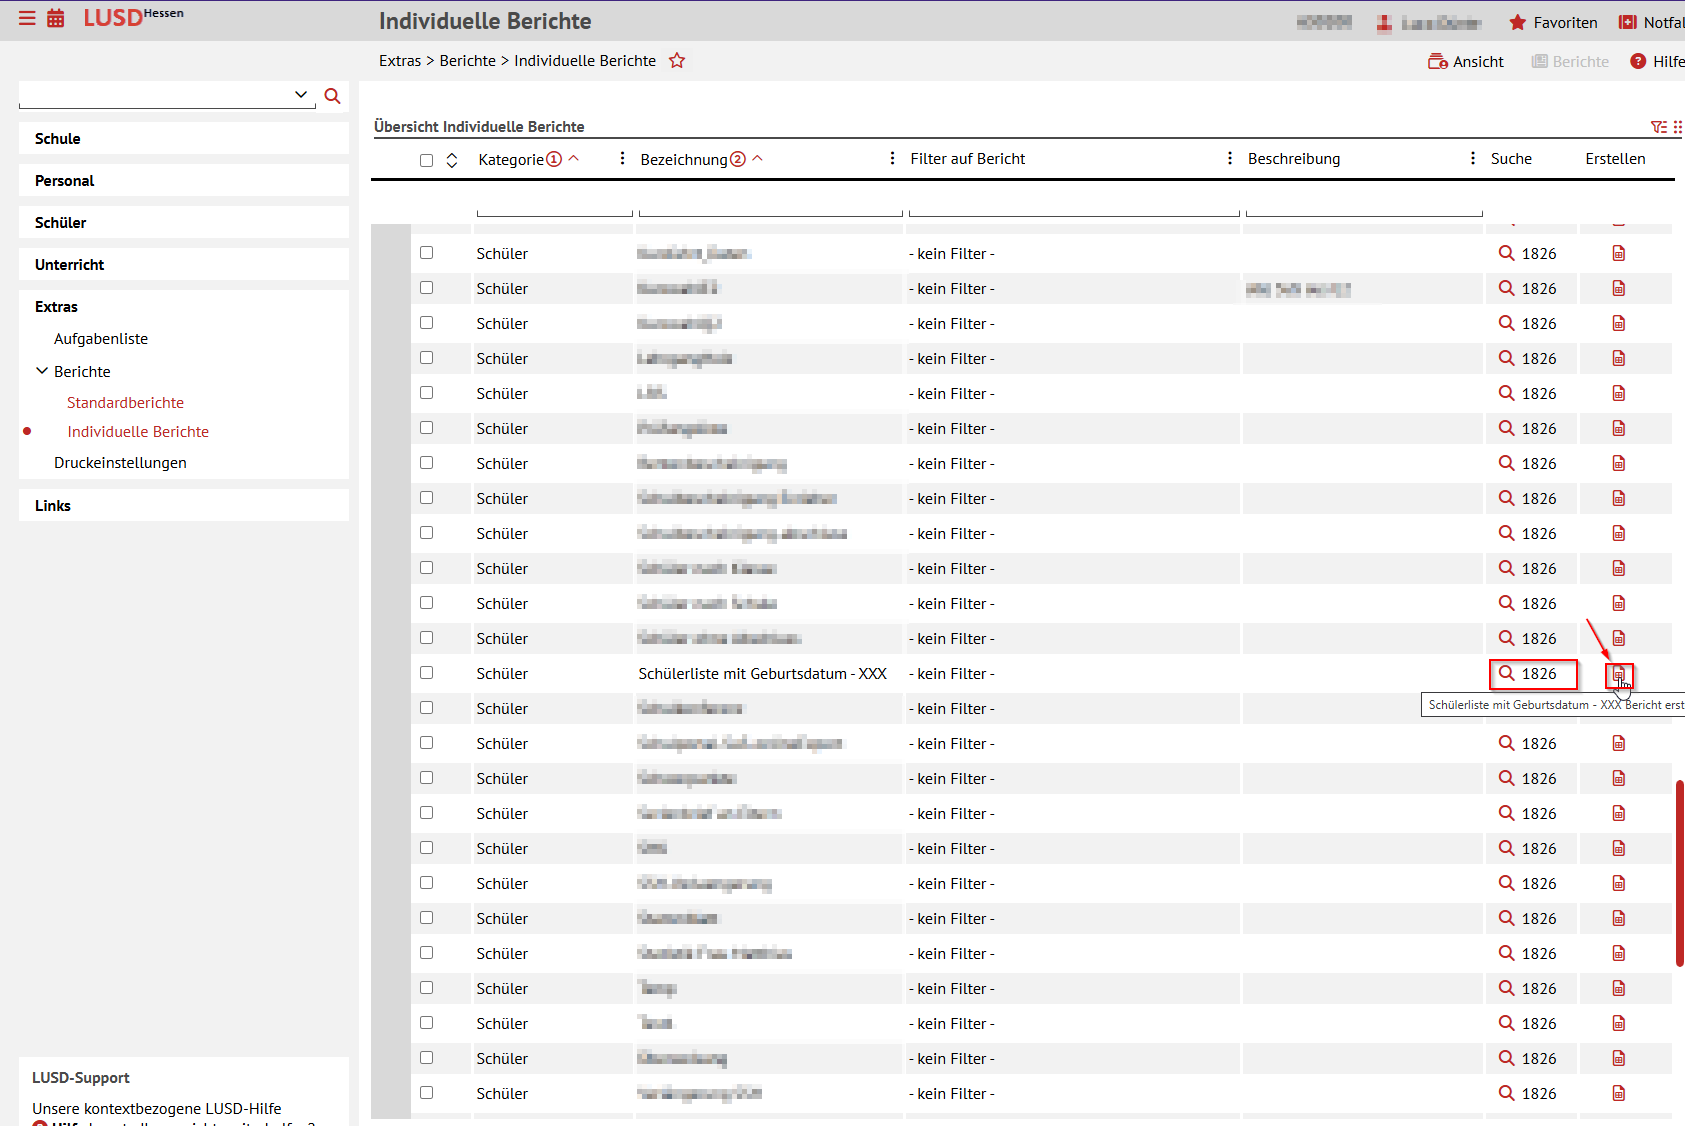Toggle the select-all checkbox in header

coord(427,160)
